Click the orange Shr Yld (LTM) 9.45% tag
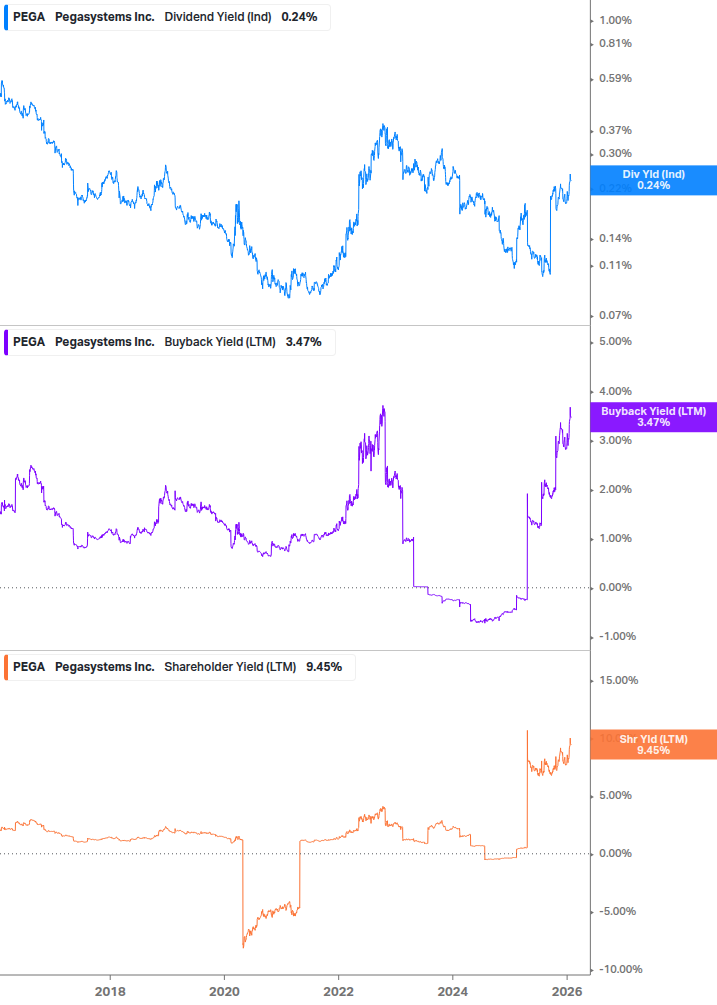This screenshot has width=717, height=1005. pyautogui.click(x=654, y=745)
